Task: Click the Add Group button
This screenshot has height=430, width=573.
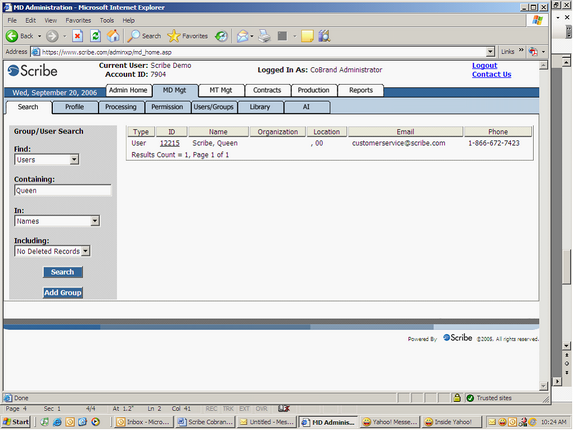Action: (63, 293)
